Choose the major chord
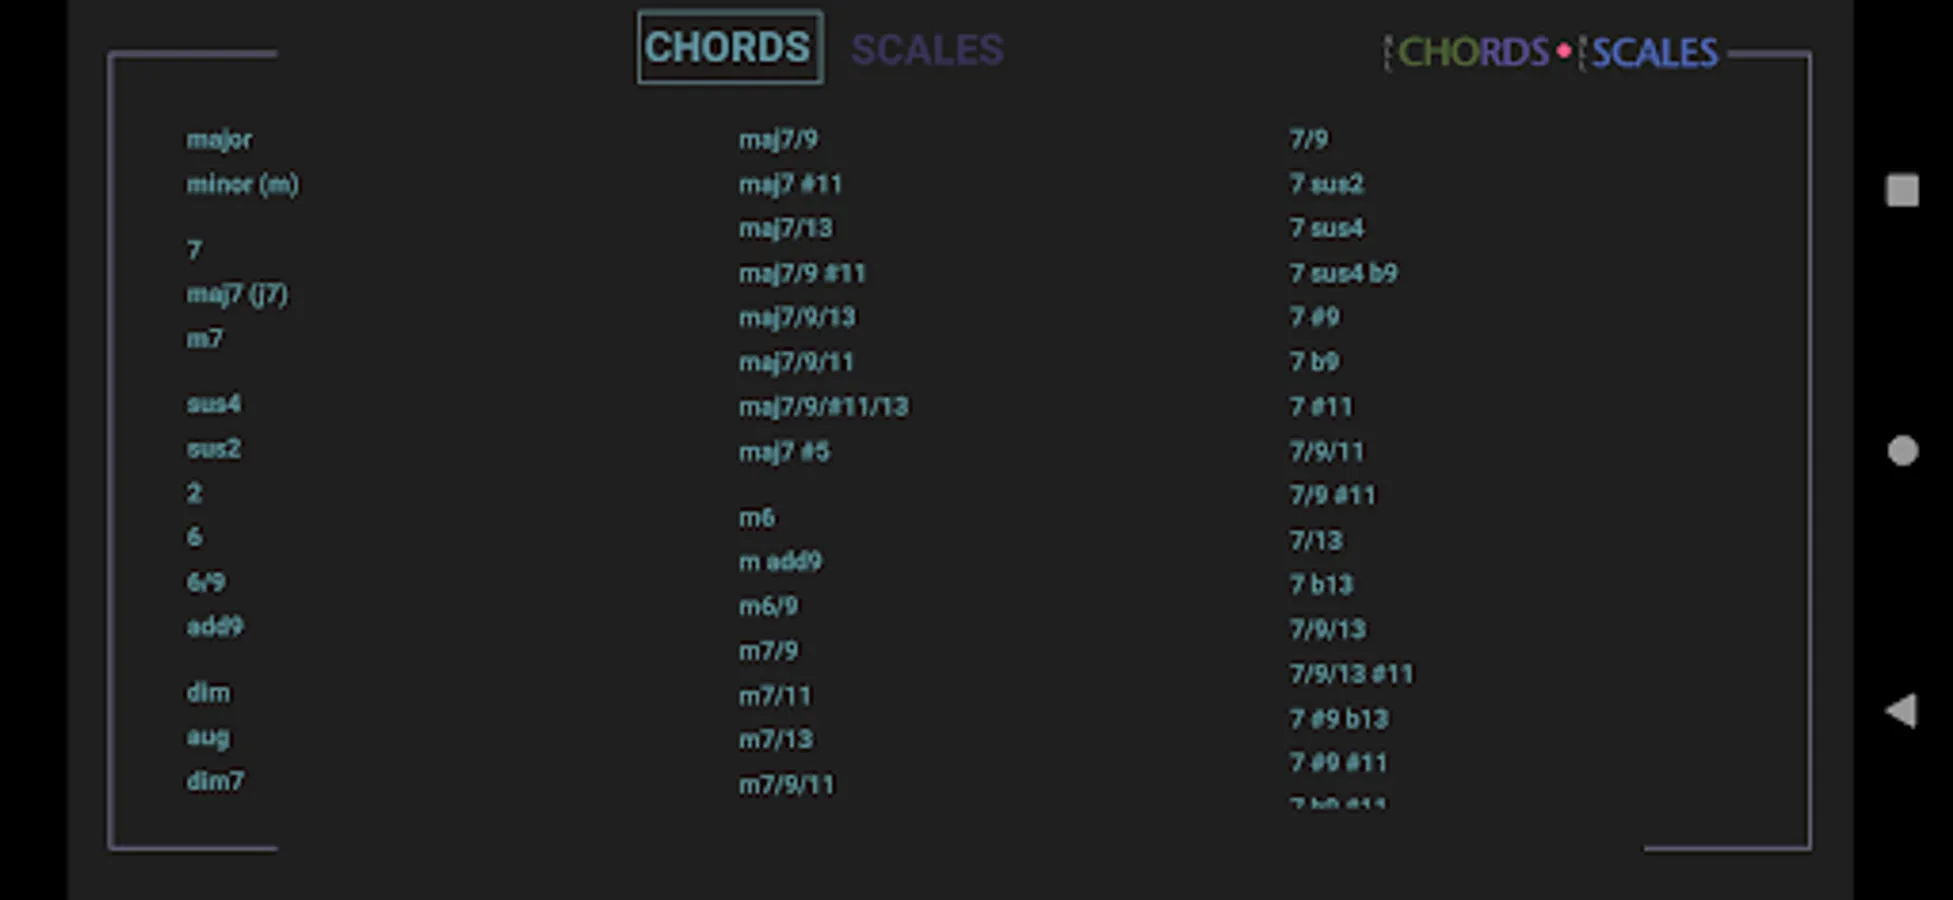Image resolution: width=1953 pixels, height=900 pixels. [219, 140]
